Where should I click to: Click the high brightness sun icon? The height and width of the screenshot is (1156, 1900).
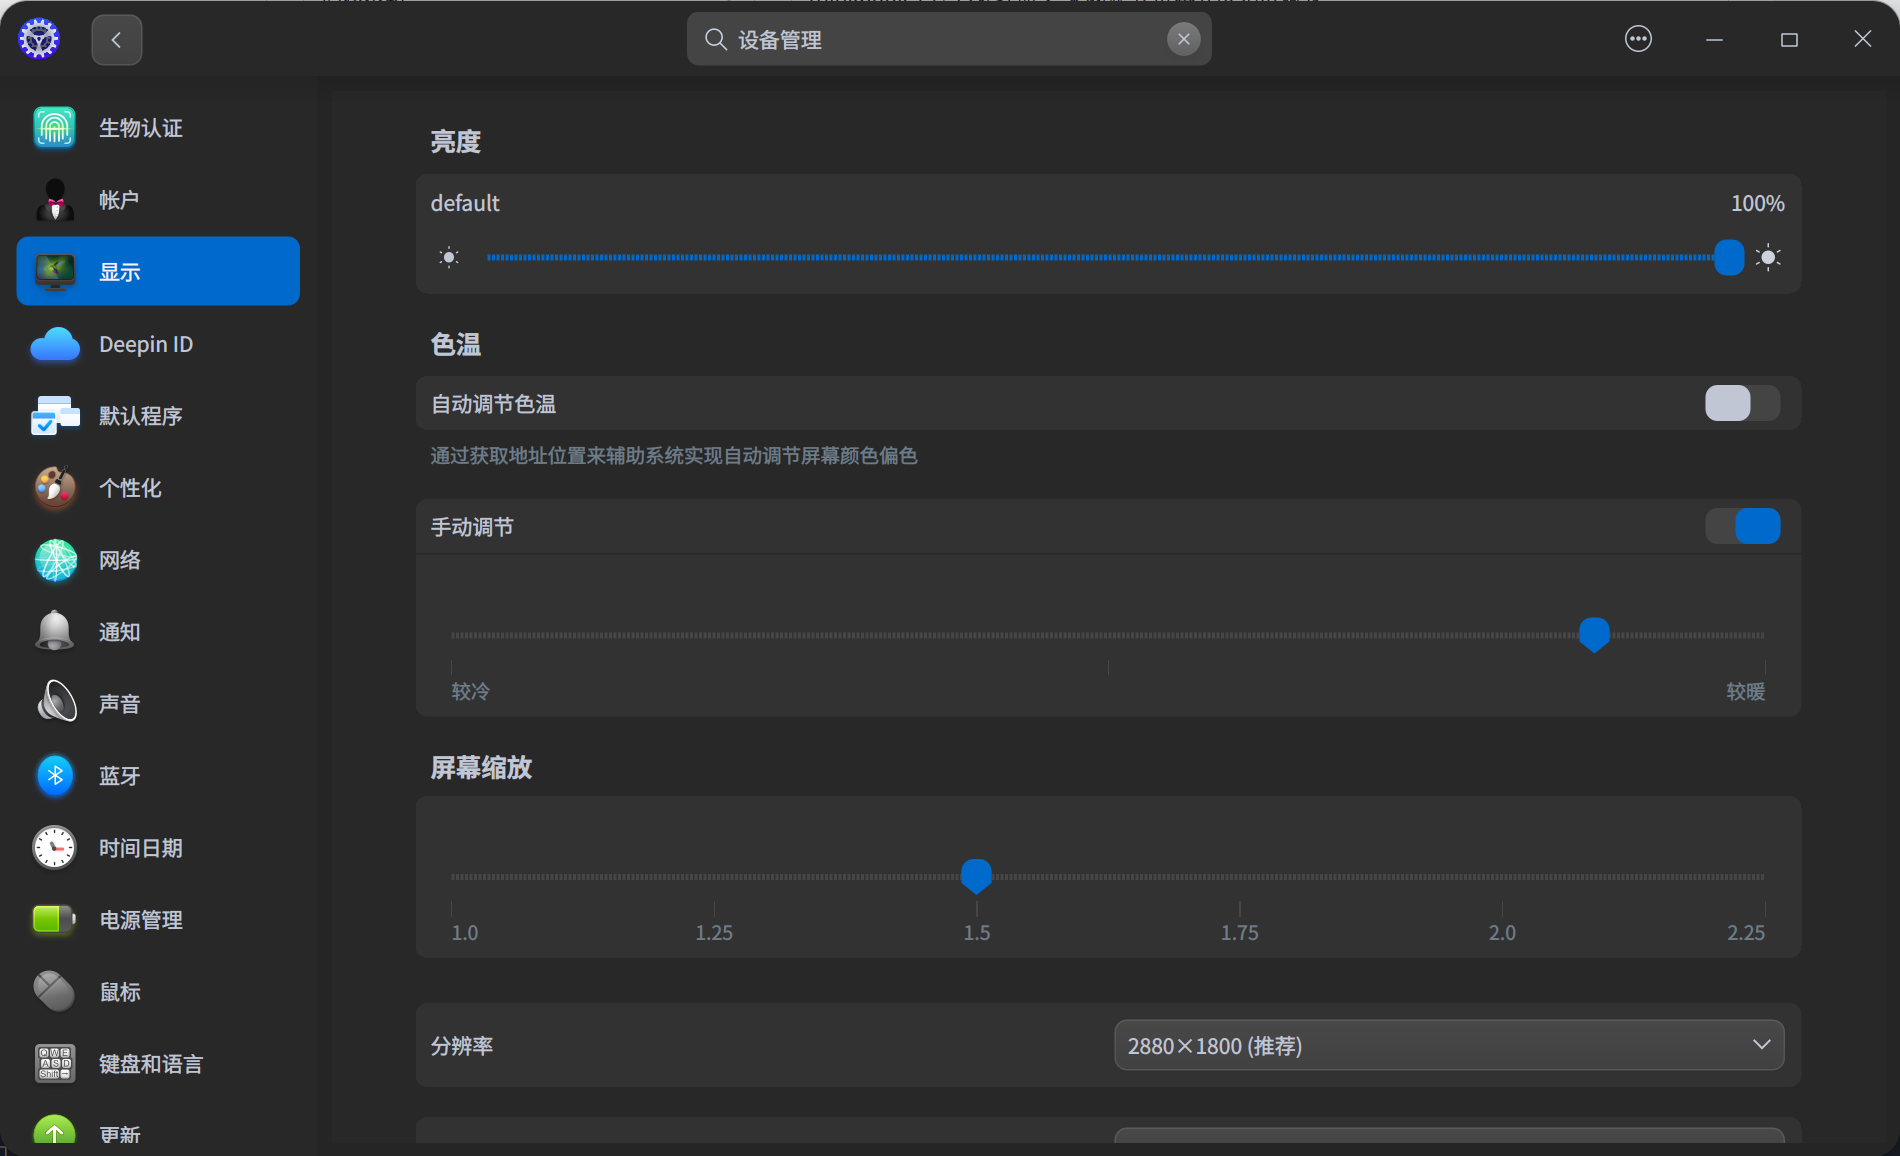coord(1768,258)
